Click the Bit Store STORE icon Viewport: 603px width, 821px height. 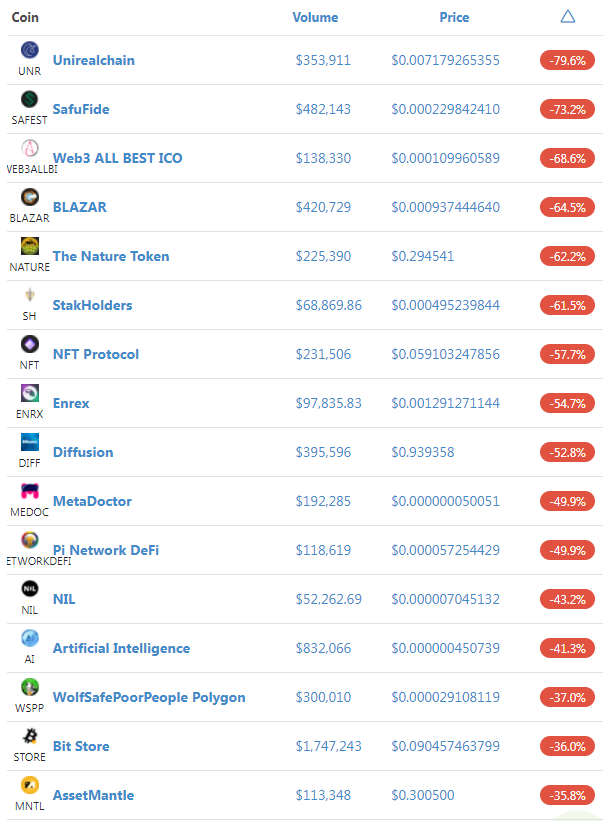point(30,736)
